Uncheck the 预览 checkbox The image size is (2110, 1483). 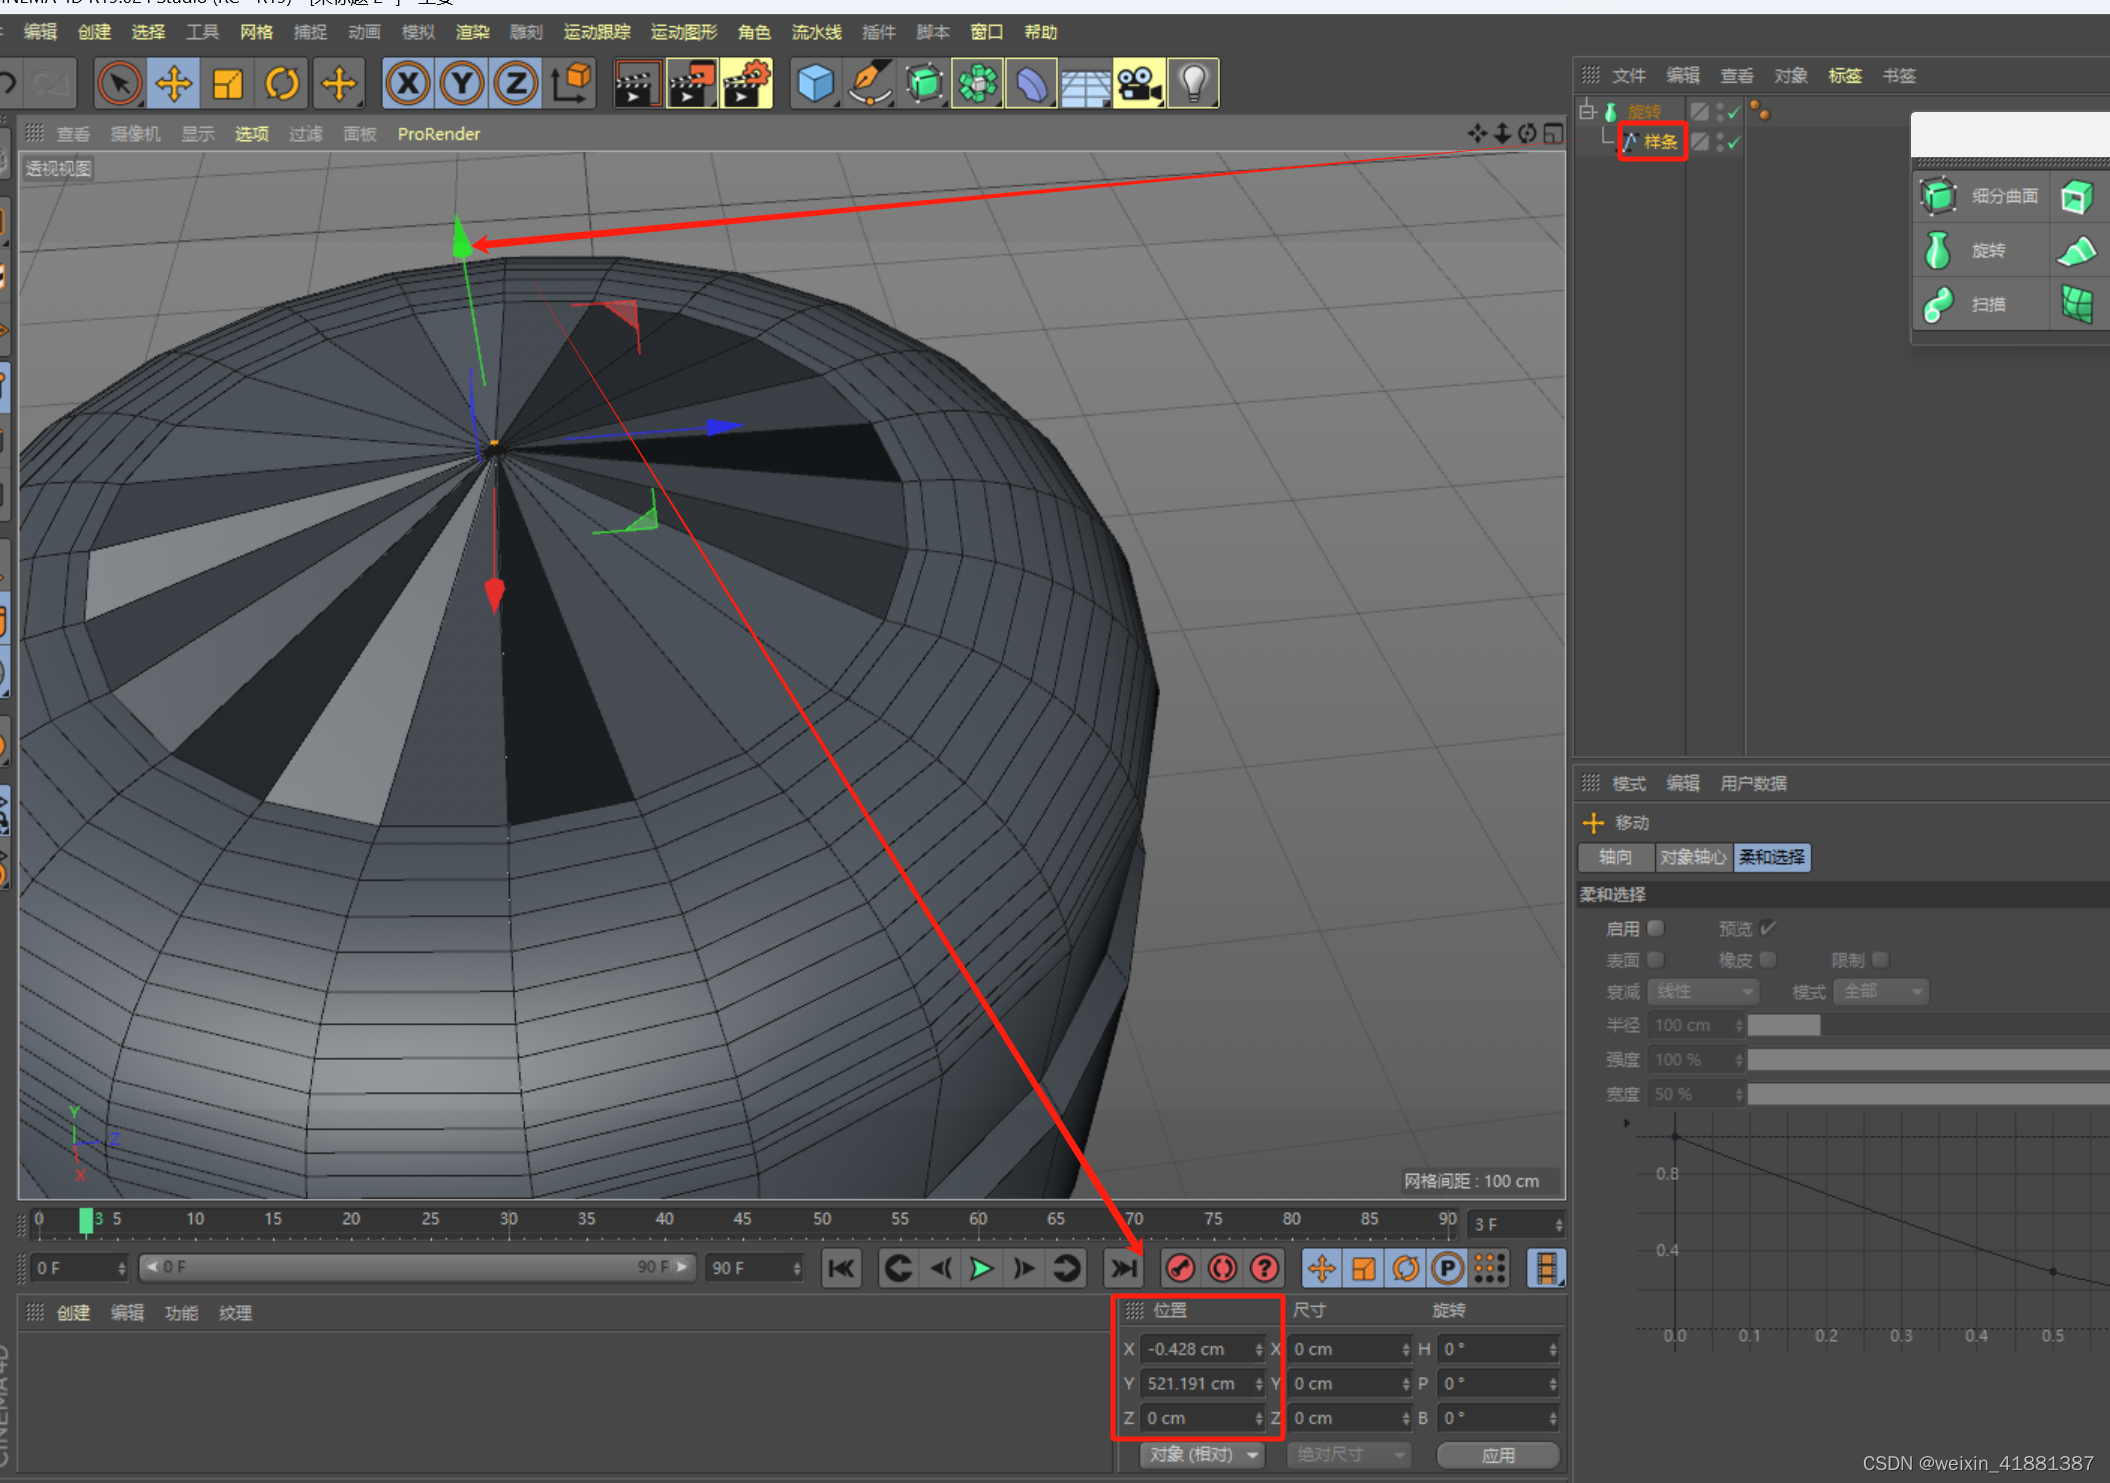point(1766,928)
